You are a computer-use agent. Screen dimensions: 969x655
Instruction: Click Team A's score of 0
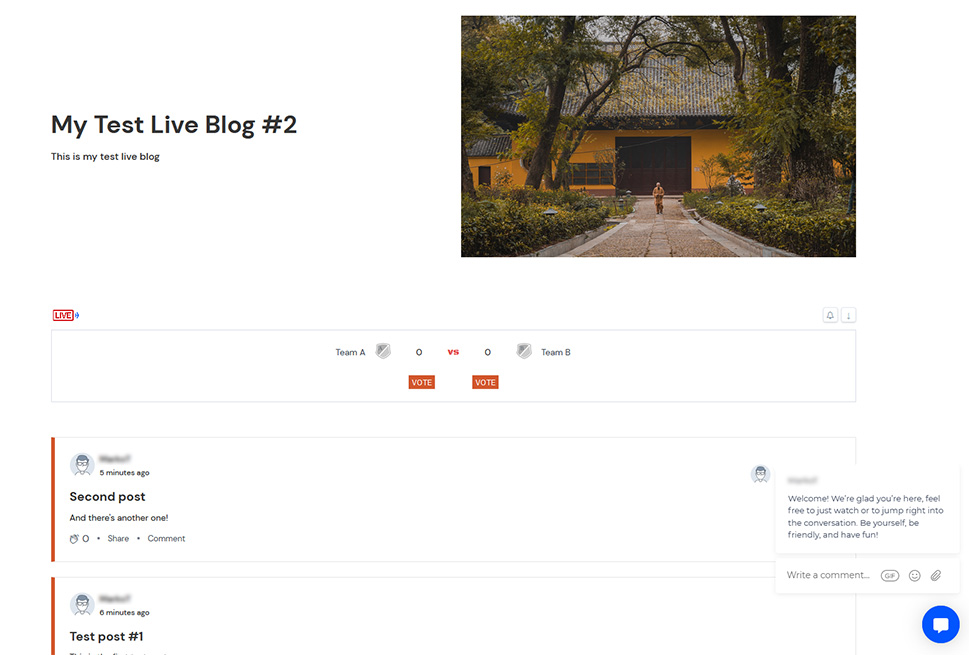(419, 352)
